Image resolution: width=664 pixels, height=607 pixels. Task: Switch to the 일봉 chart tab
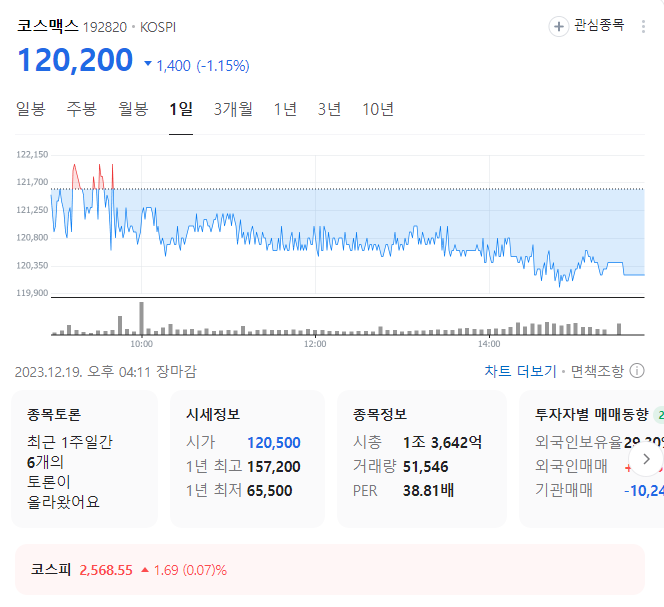(x=30, y=109)
